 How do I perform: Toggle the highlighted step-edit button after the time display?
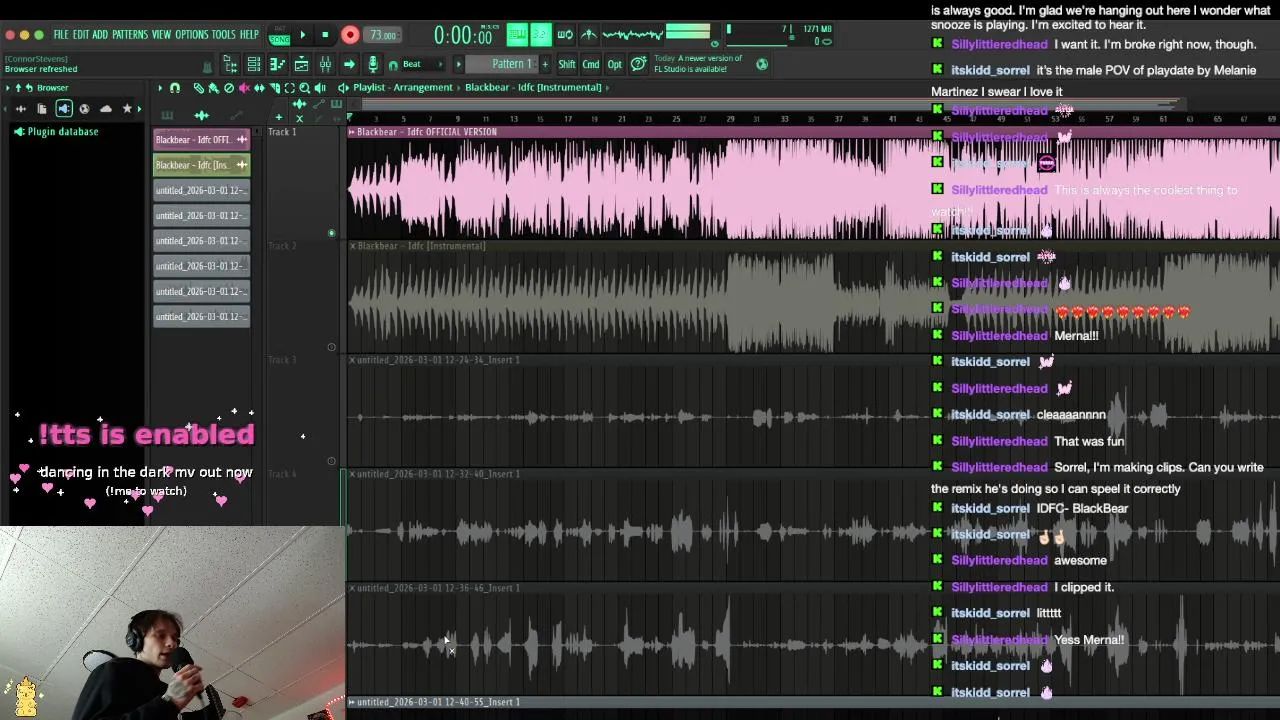pyautogui.click(x=517, y=35)
